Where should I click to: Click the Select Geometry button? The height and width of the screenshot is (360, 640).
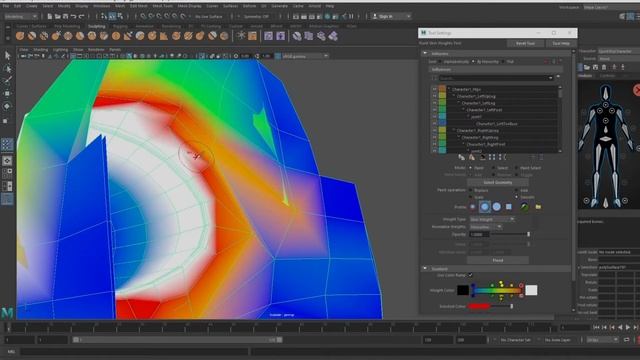coord(498,182)
